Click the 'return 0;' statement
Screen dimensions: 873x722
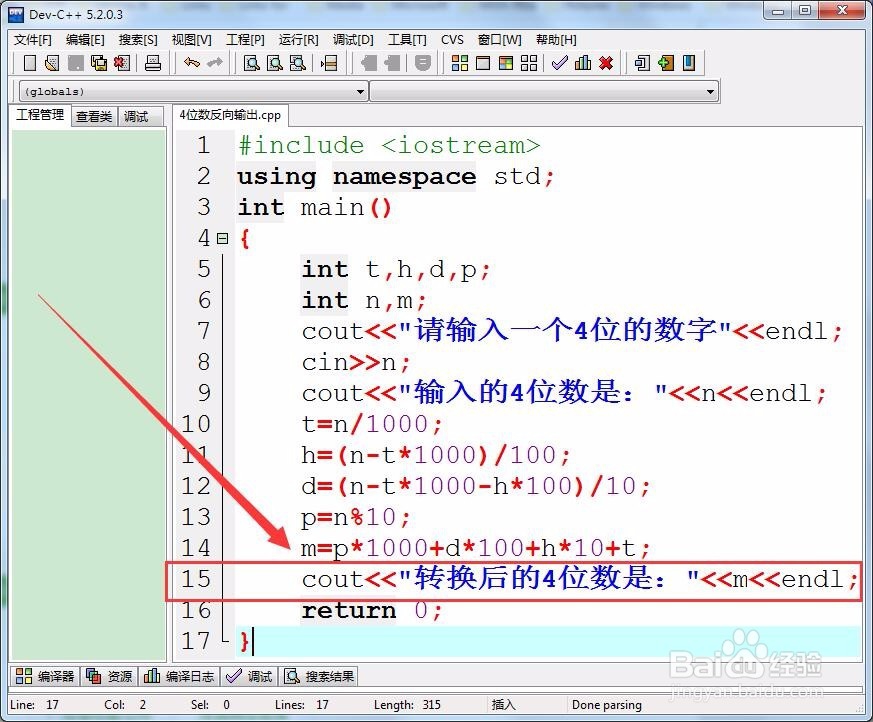[372, 611]
